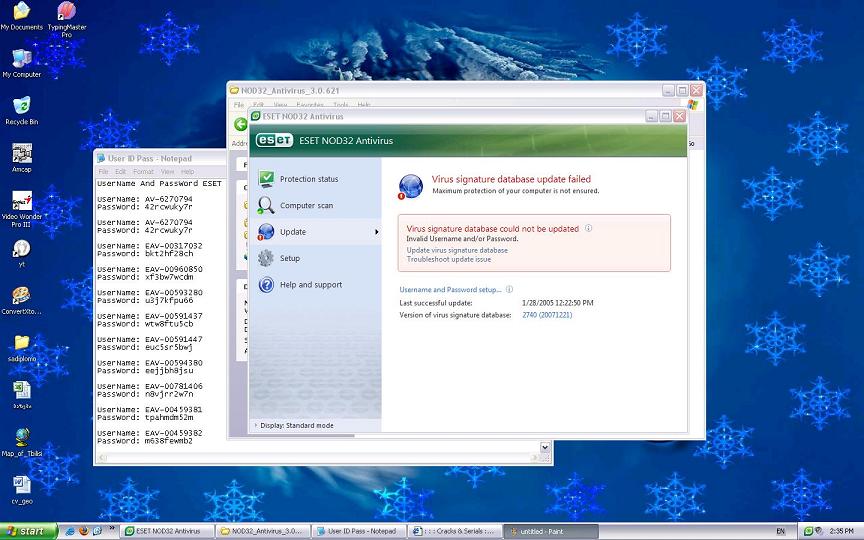Switch to User ID Pass - Notepad taskbar button
Viewport: 864px width, 540px height.
358,531
